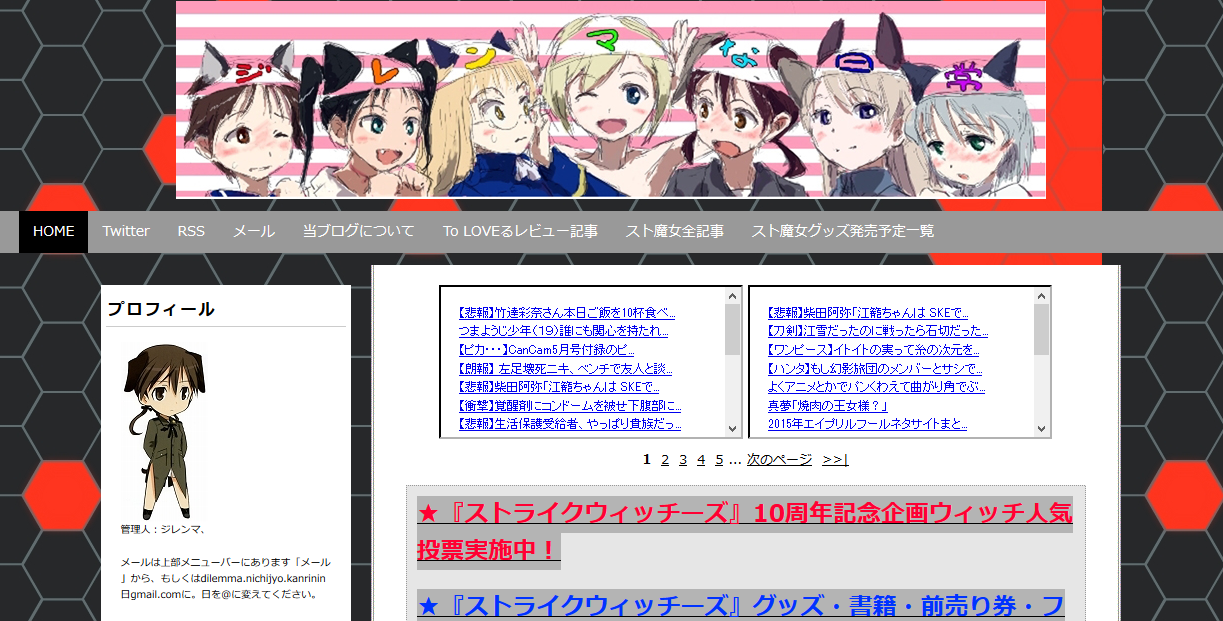
Task: Go to the HOME menu item
Action: [x=54, y=231]
